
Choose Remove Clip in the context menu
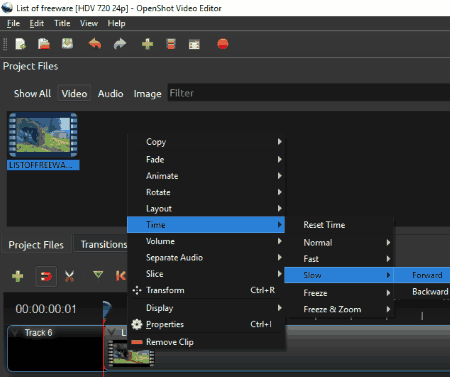[x=206, y=342]
